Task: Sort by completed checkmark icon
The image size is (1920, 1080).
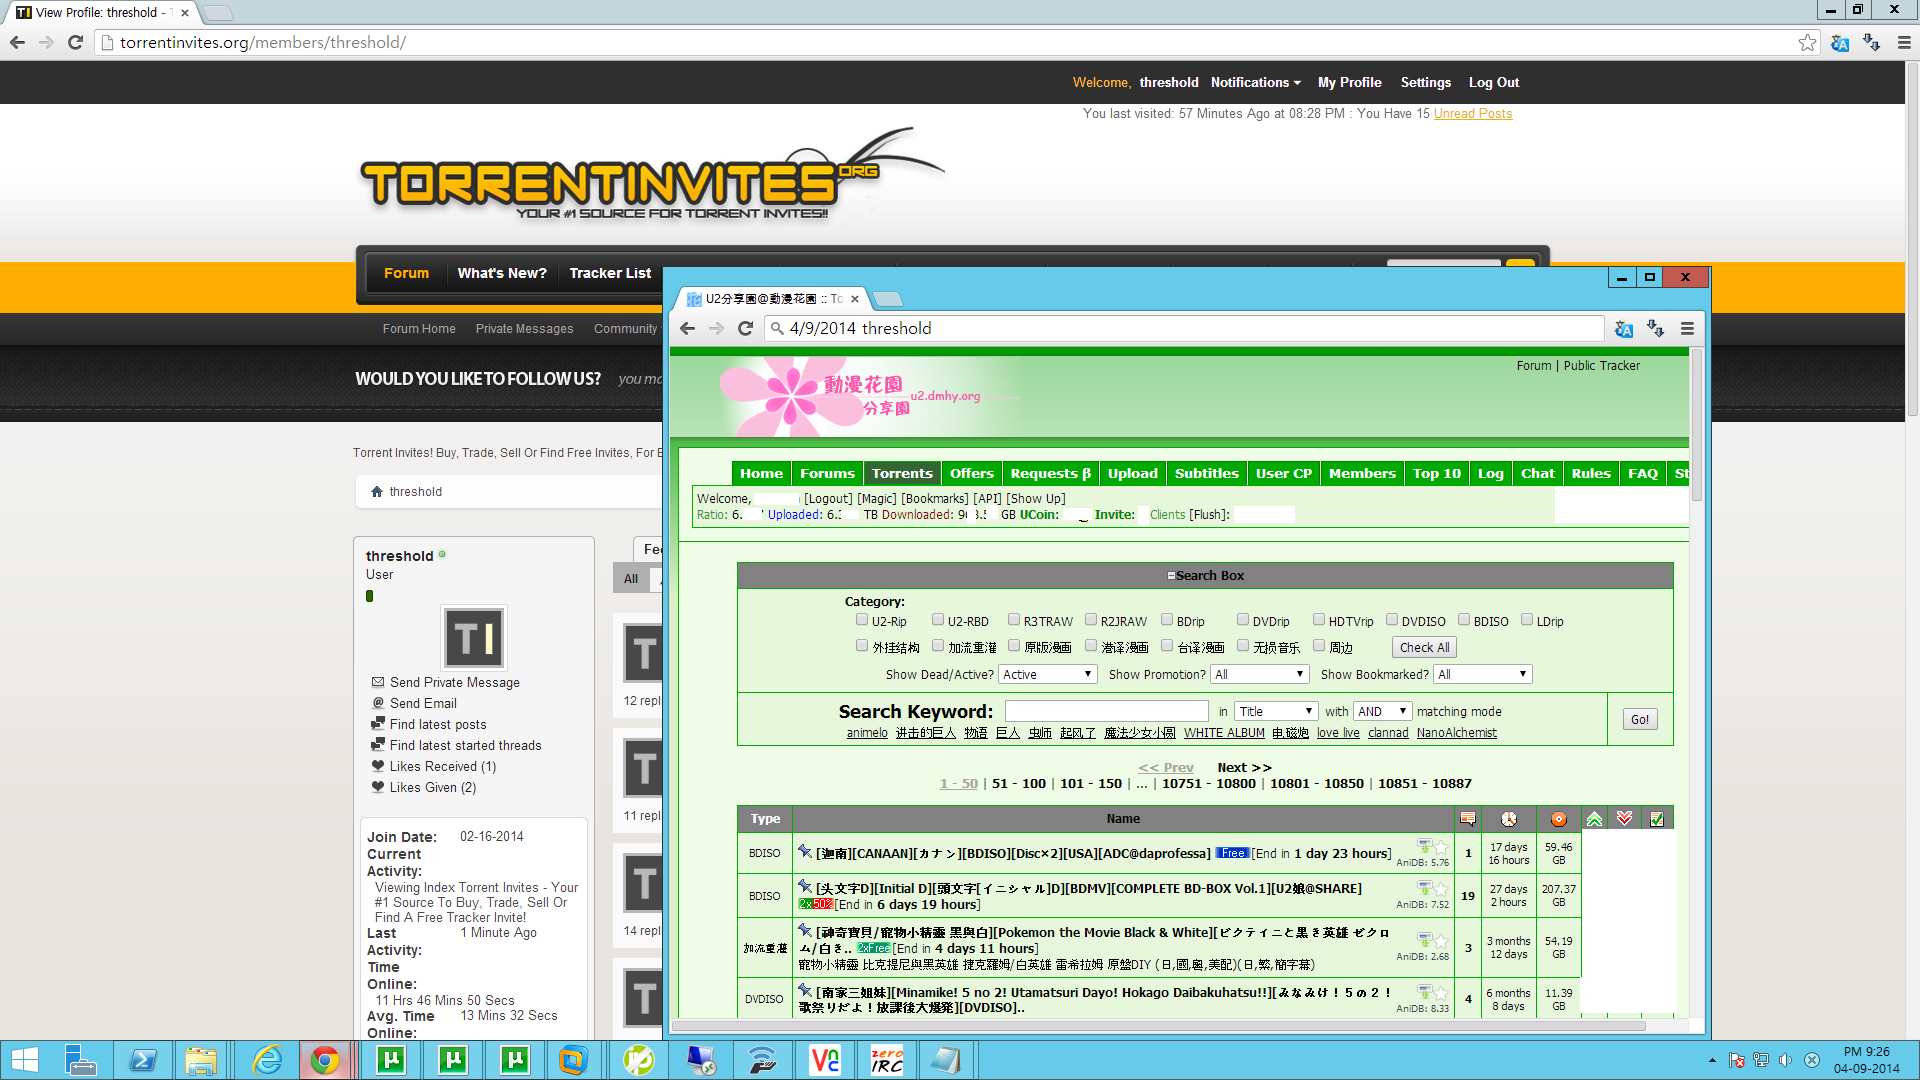Action: point(1657,819)
